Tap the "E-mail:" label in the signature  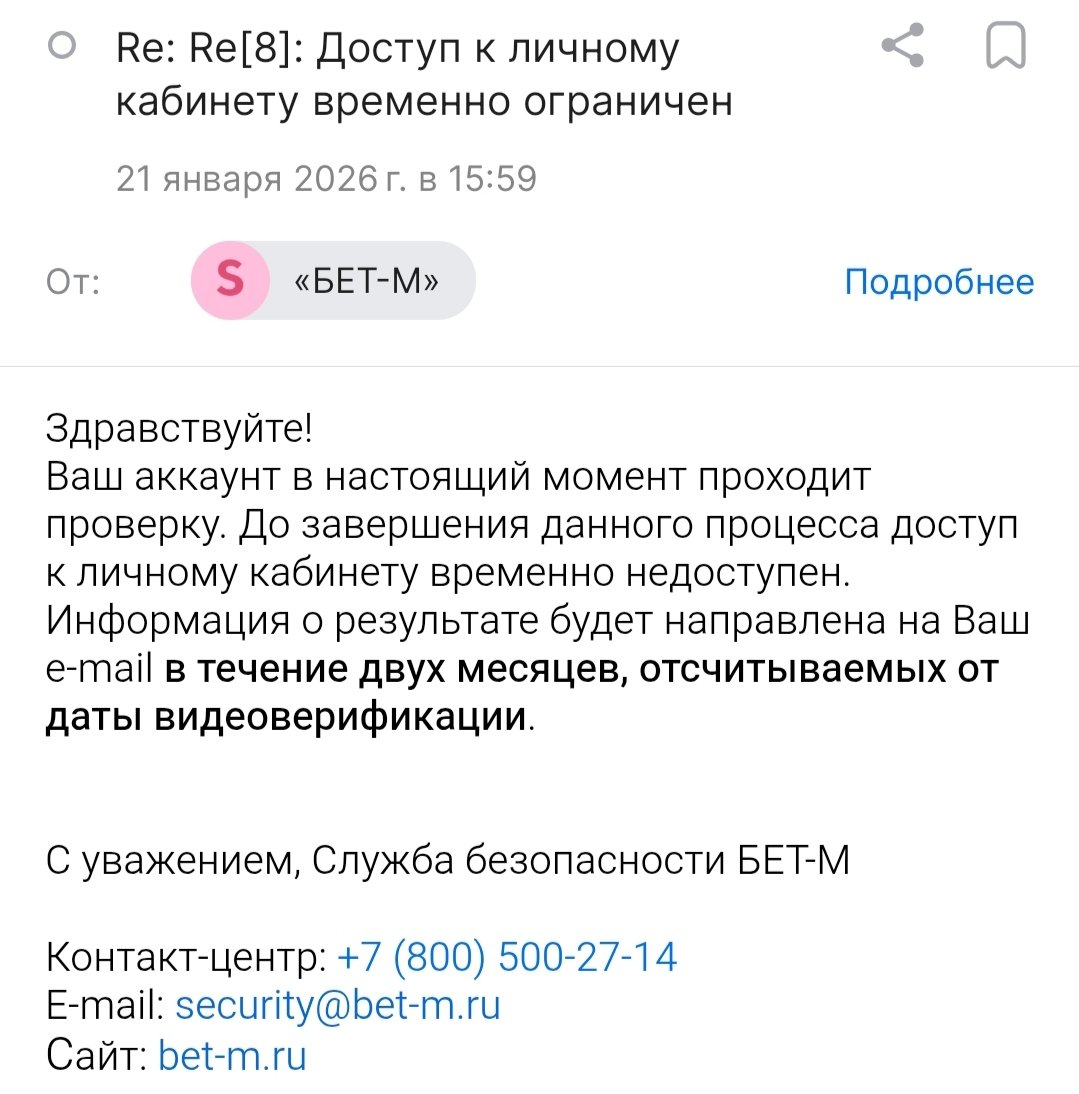[x=105, y=1005]
